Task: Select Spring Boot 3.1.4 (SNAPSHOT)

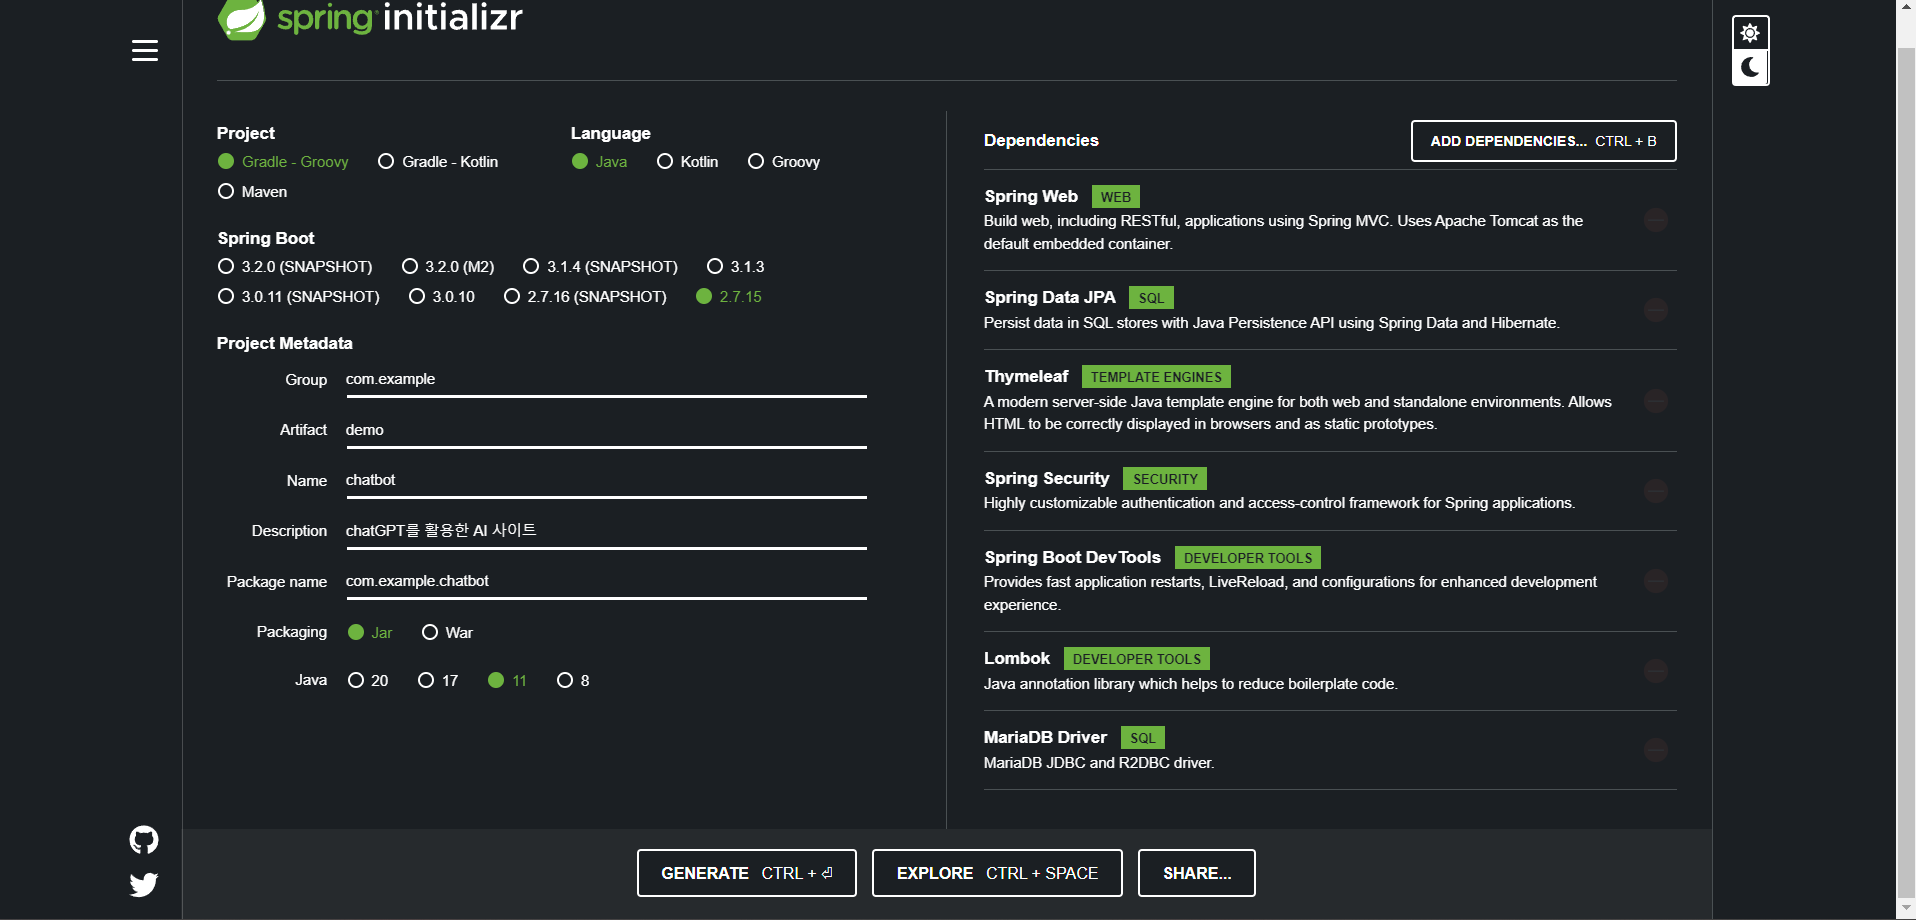Action: pos(600,267)
